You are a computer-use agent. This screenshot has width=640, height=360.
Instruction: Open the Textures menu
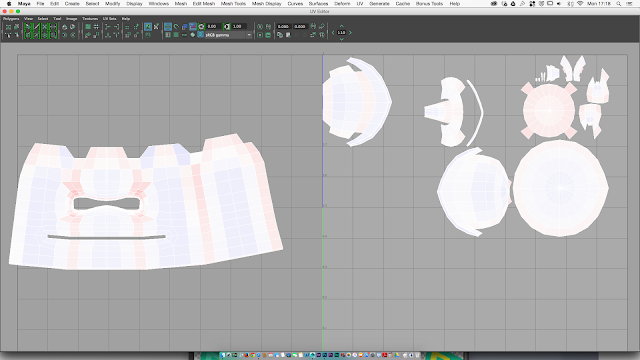click(90, 19)
